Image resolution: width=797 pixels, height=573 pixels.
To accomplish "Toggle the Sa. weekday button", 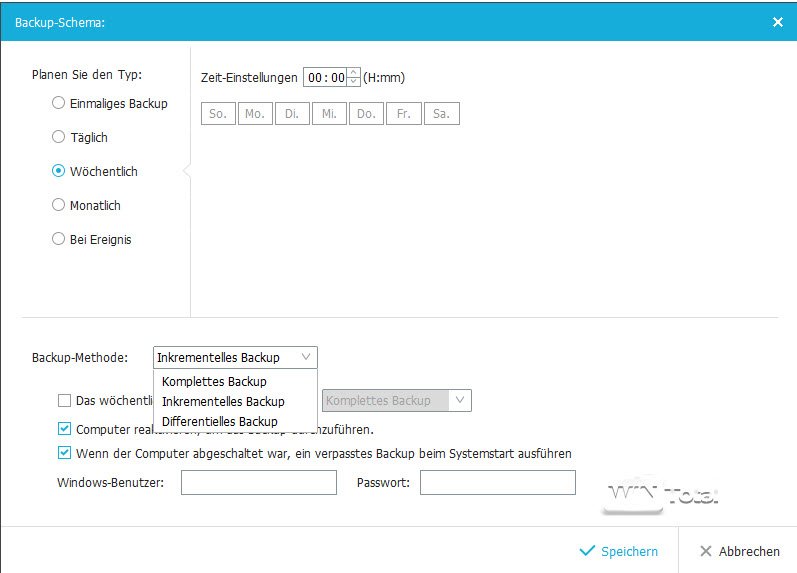I will pos(441,114).
